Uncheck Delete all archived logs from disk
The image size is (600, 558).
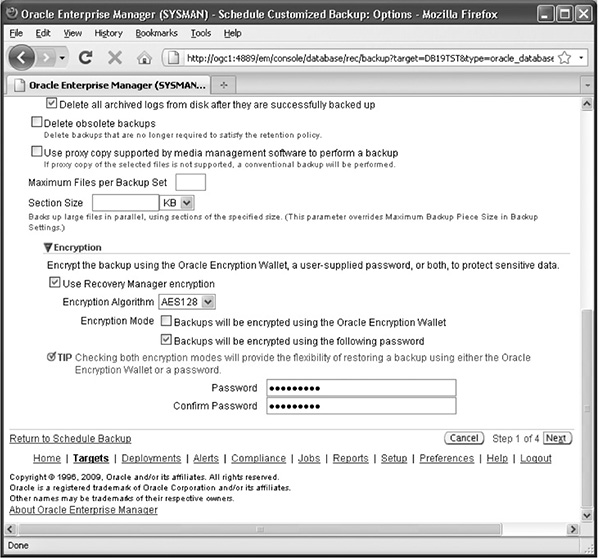point(51,103)
